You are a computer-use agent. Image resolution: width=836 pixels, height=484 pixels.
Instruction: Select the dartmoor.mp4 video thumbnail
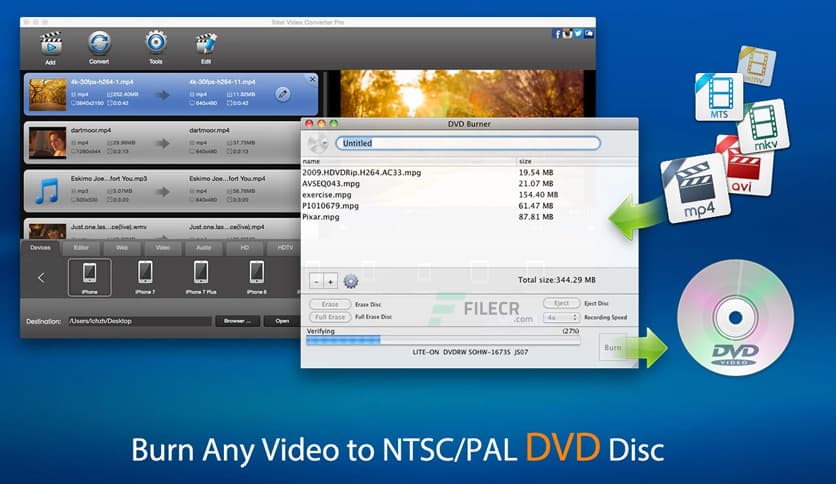point(47,143)
